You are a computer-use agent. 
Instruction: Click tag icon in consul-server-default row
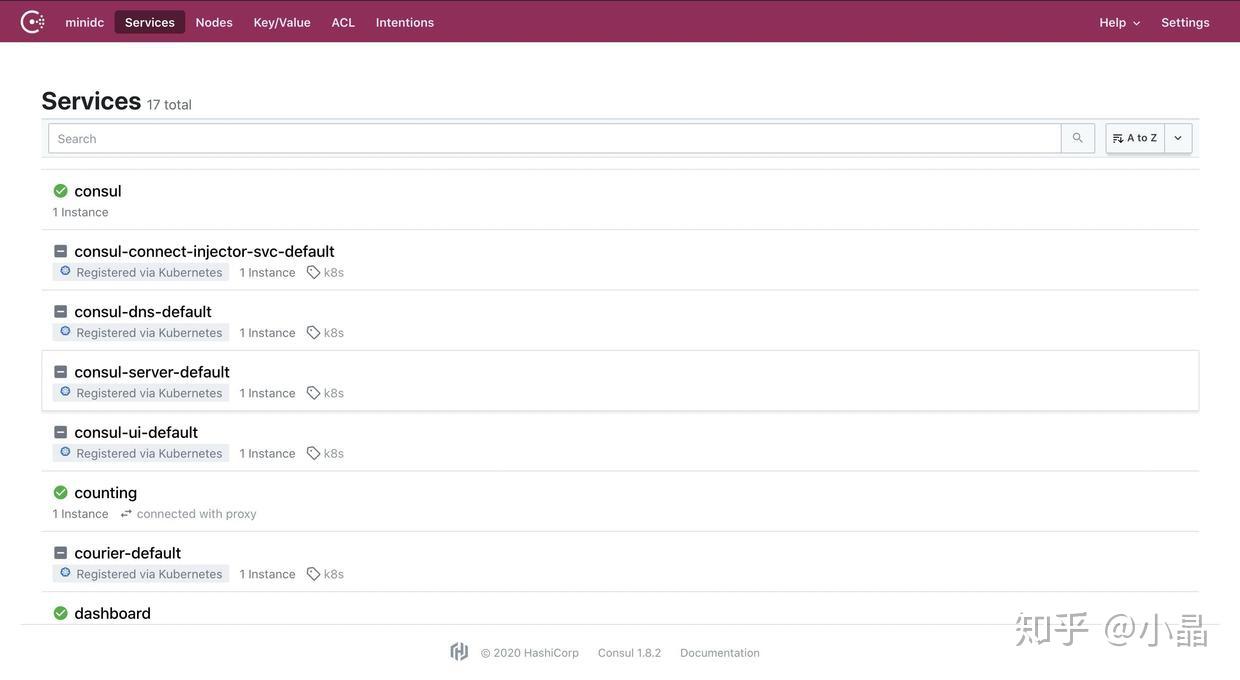(313, 393)
